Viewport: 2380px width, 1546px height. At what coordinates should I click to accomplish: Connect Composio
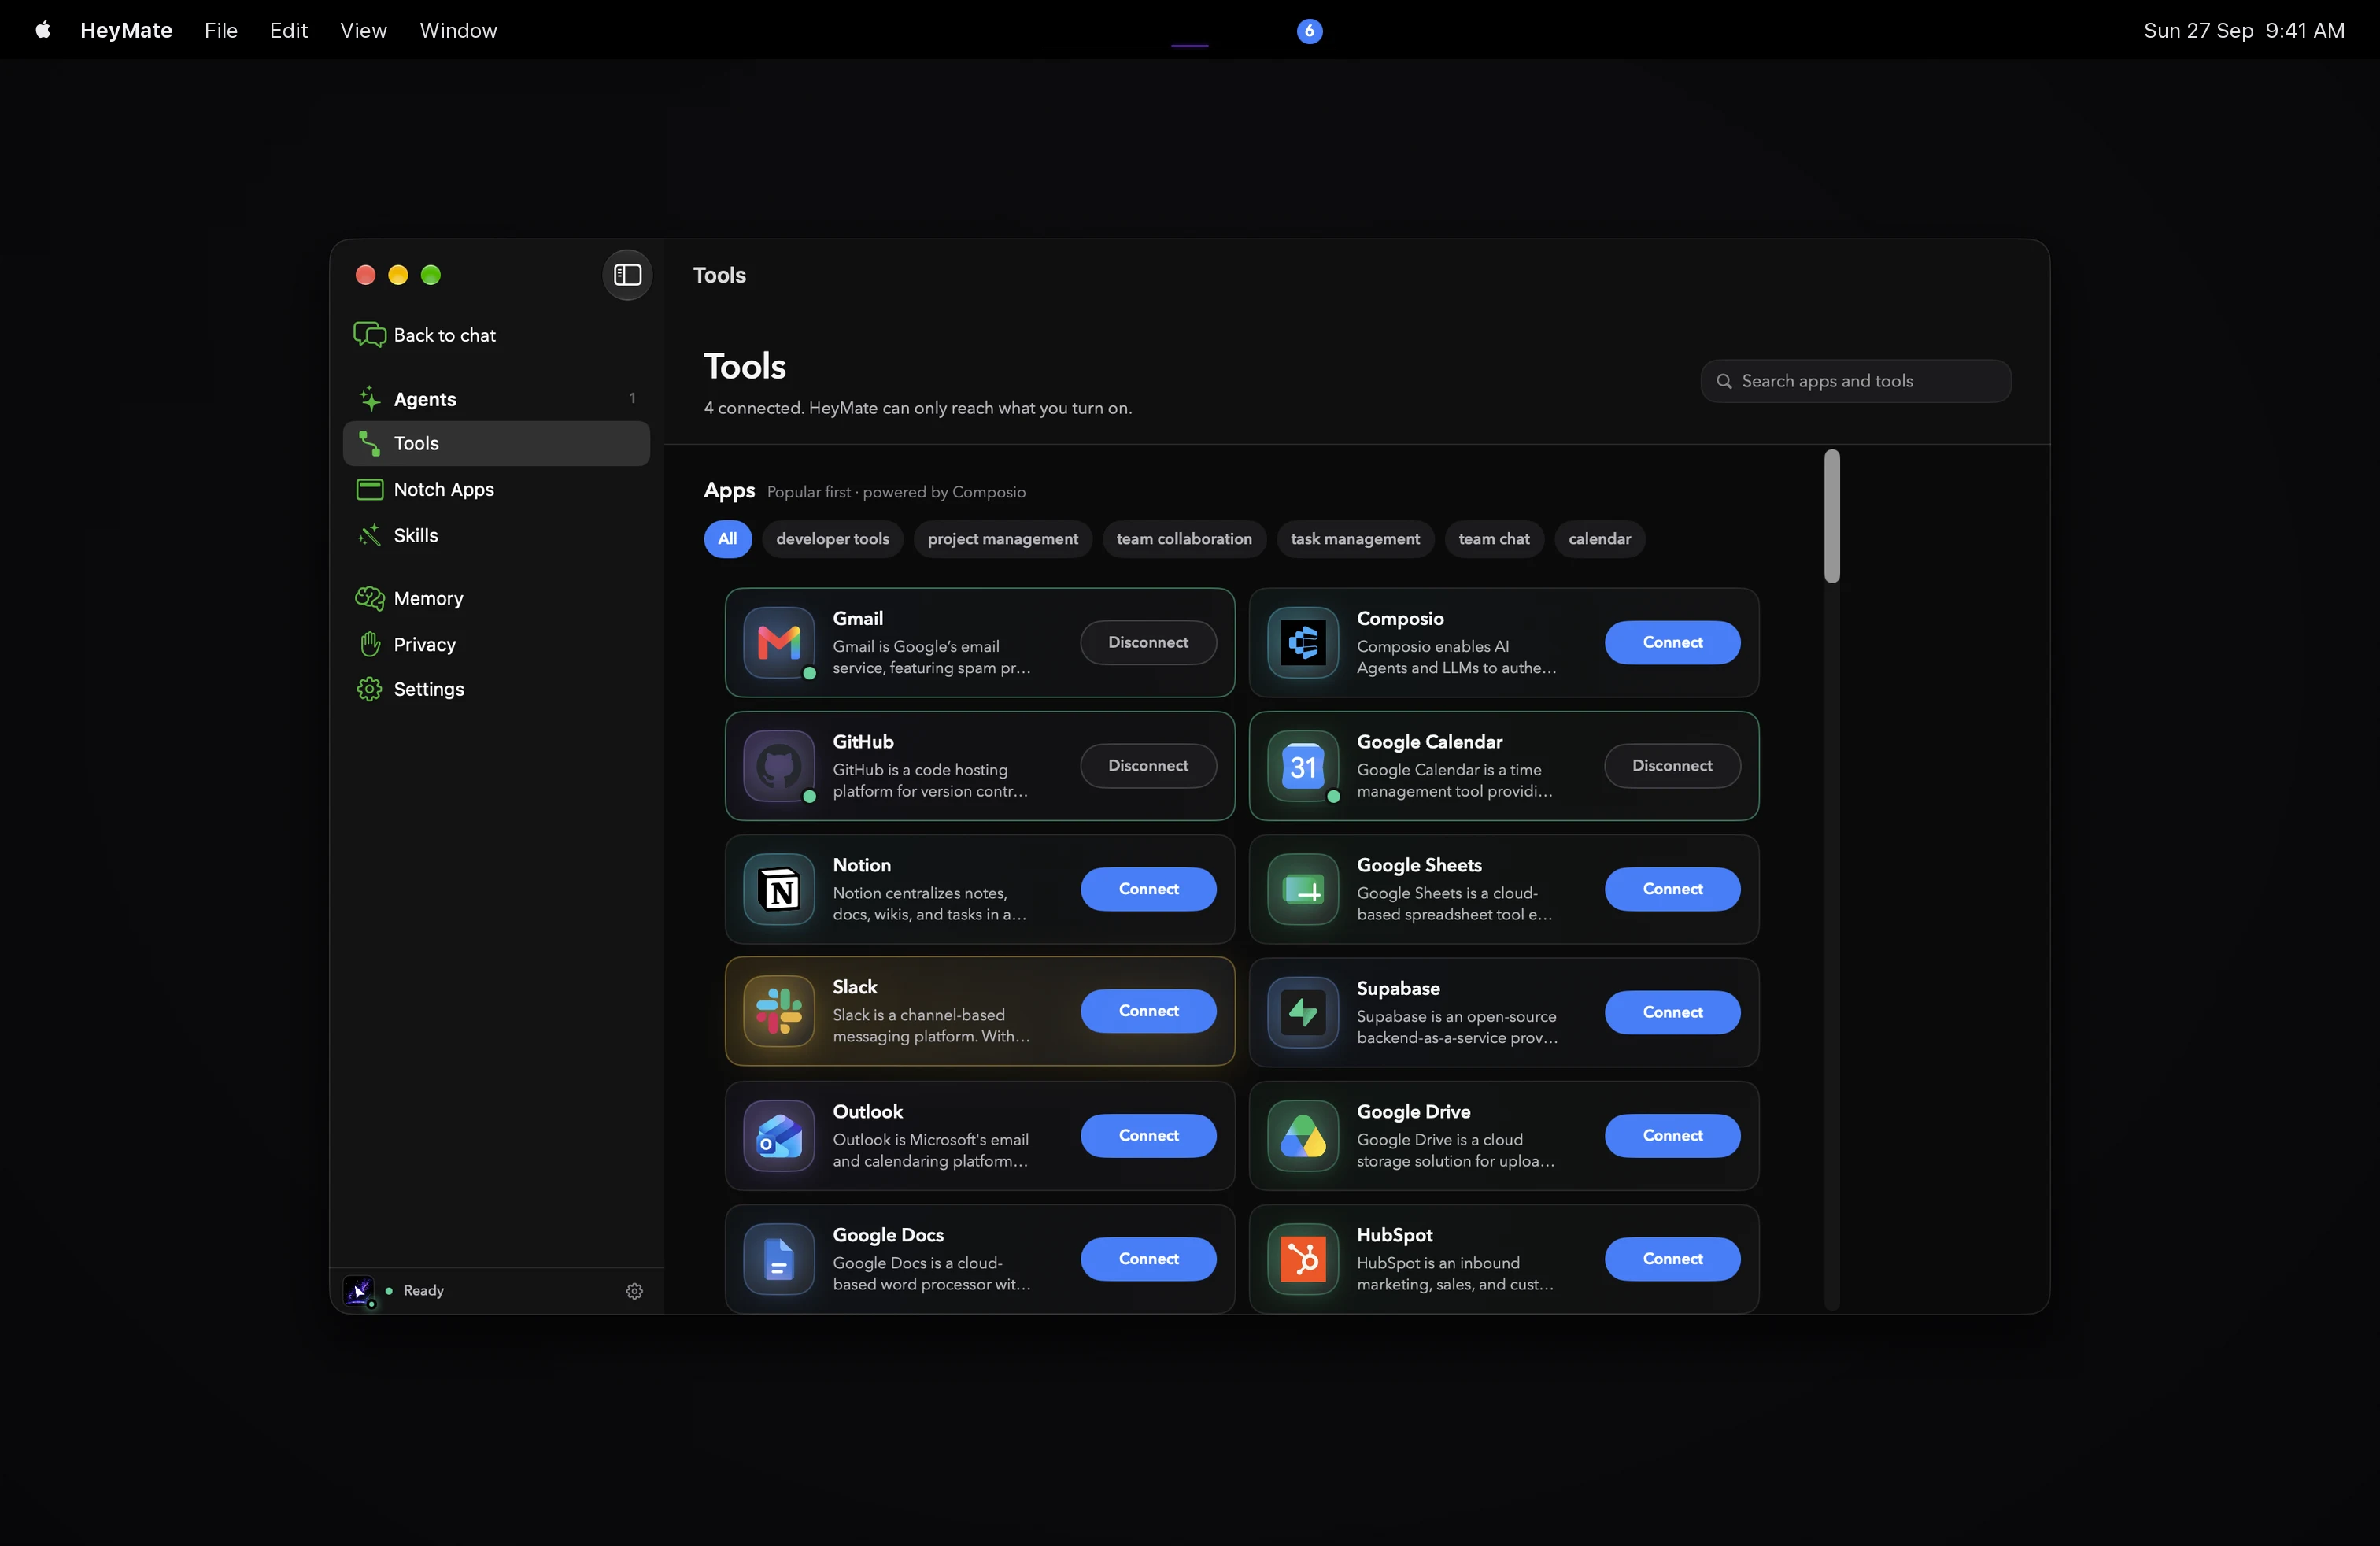point(1672,642)
